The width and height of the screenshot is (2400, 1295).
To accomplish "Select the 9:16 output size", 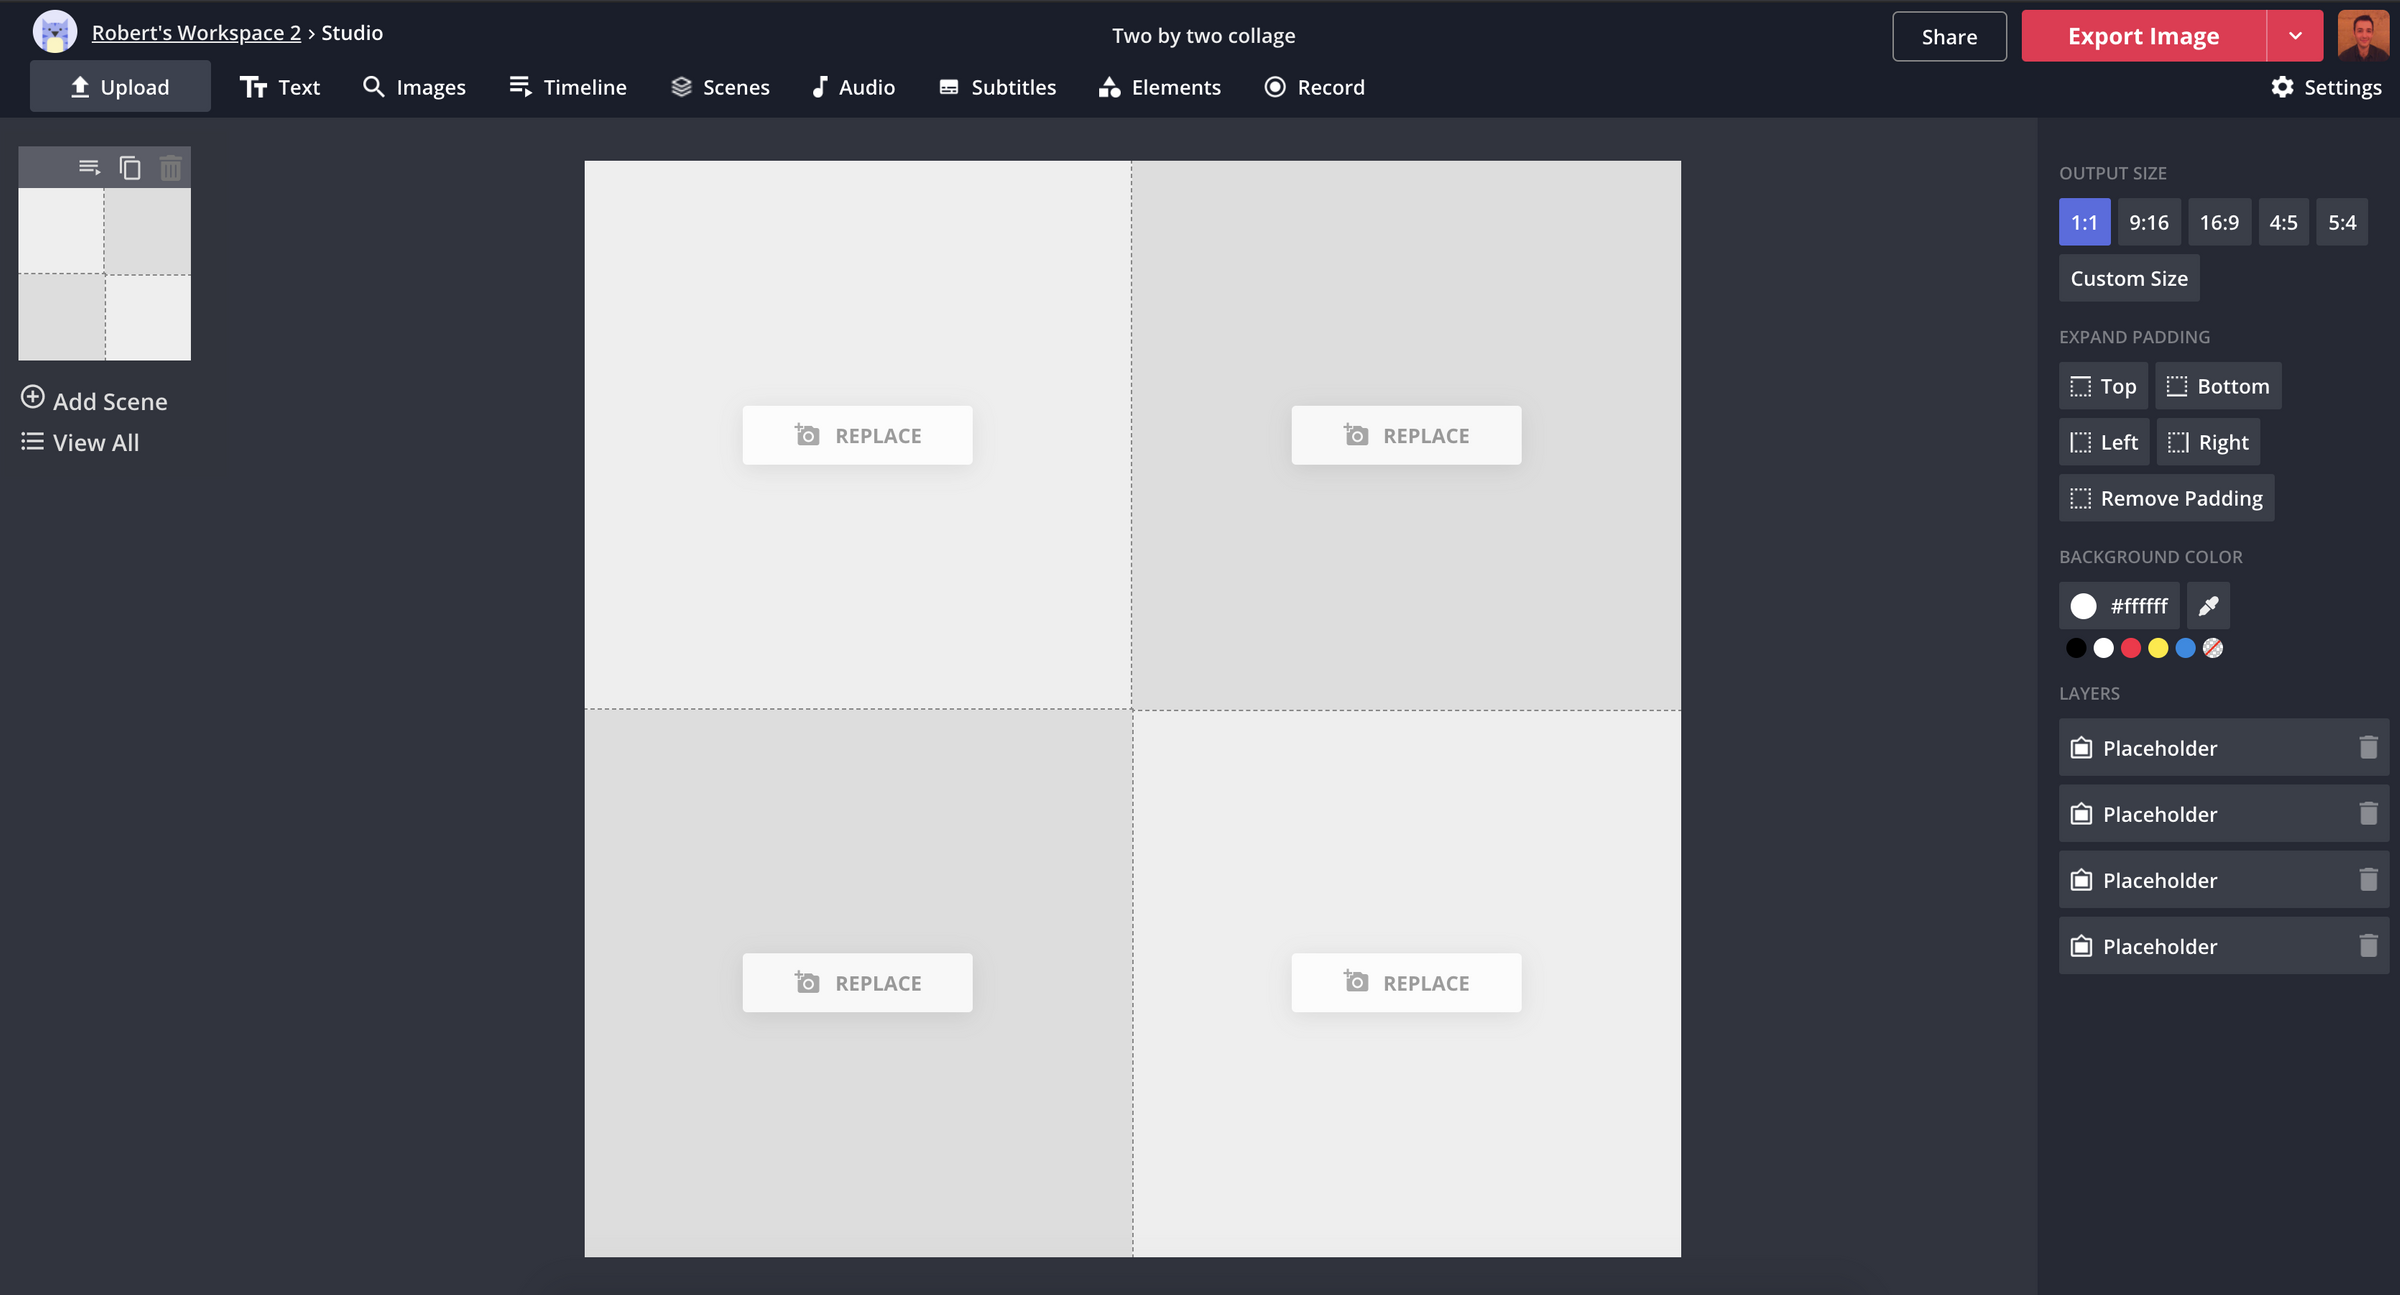I will tap(2150, 222).
